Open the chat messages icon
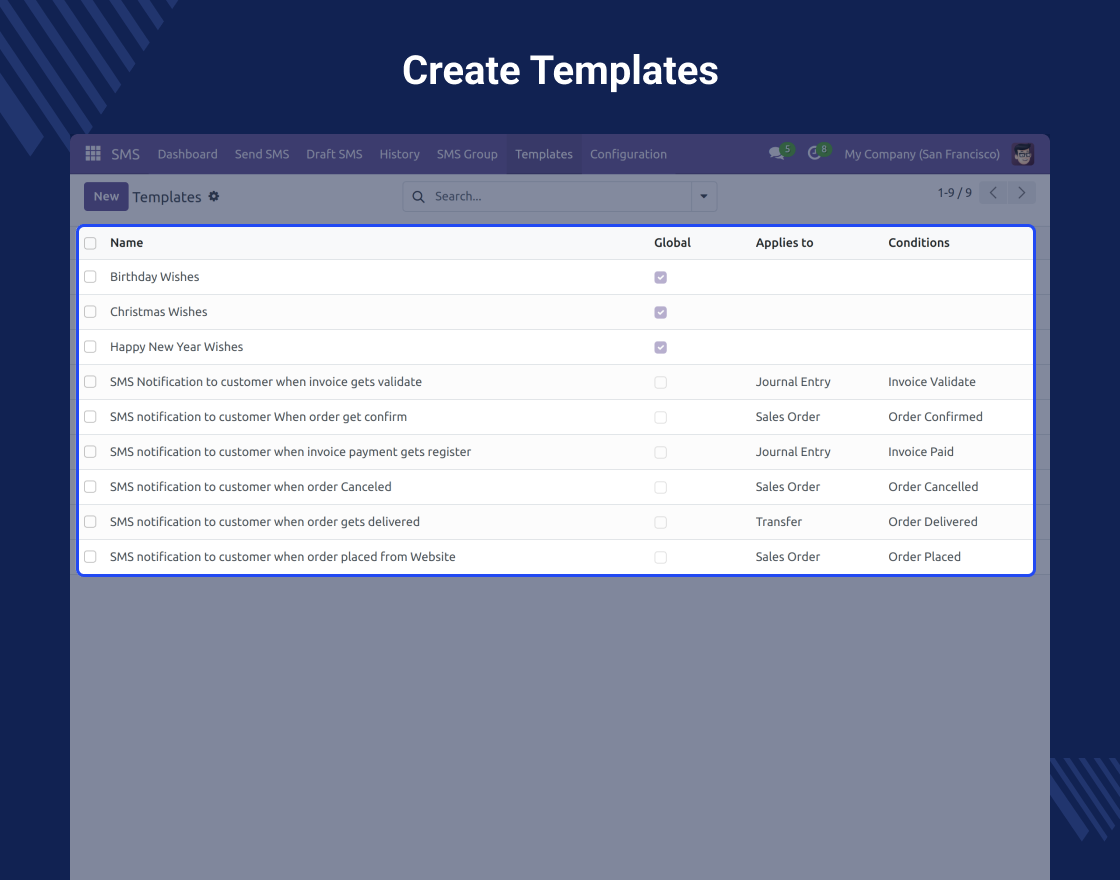 [776, 154]
